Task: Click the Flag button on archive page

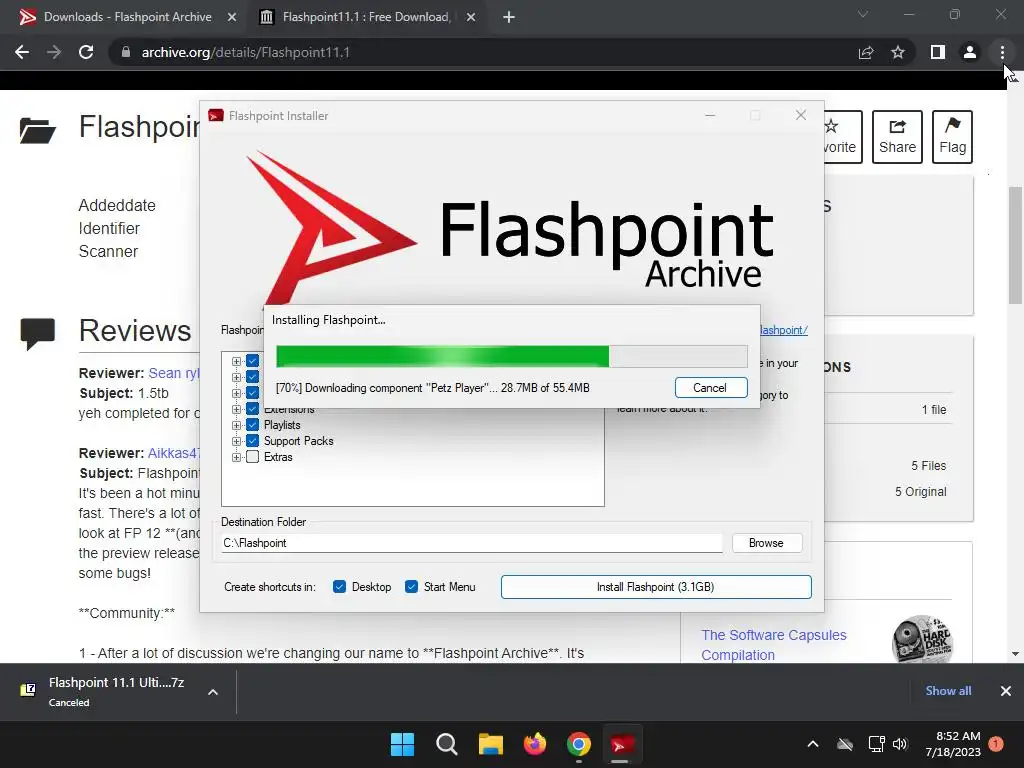Action: click(x=952, y=137)
